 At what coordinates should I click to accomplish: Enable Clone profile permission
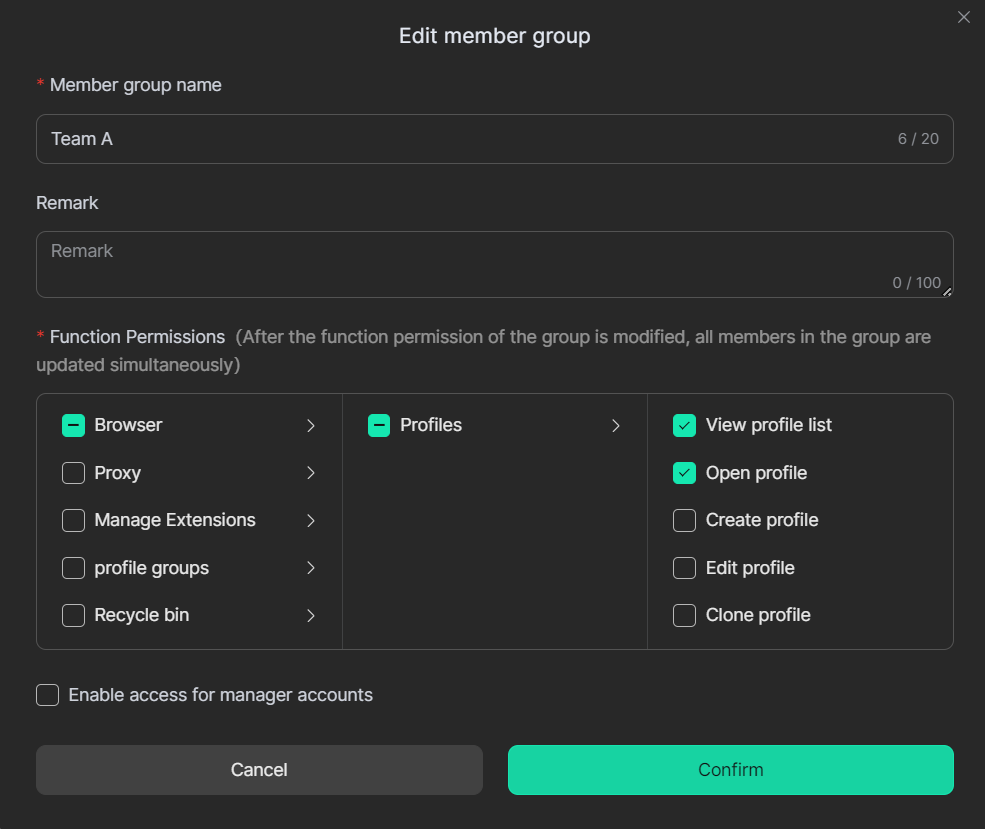[684, 615]
